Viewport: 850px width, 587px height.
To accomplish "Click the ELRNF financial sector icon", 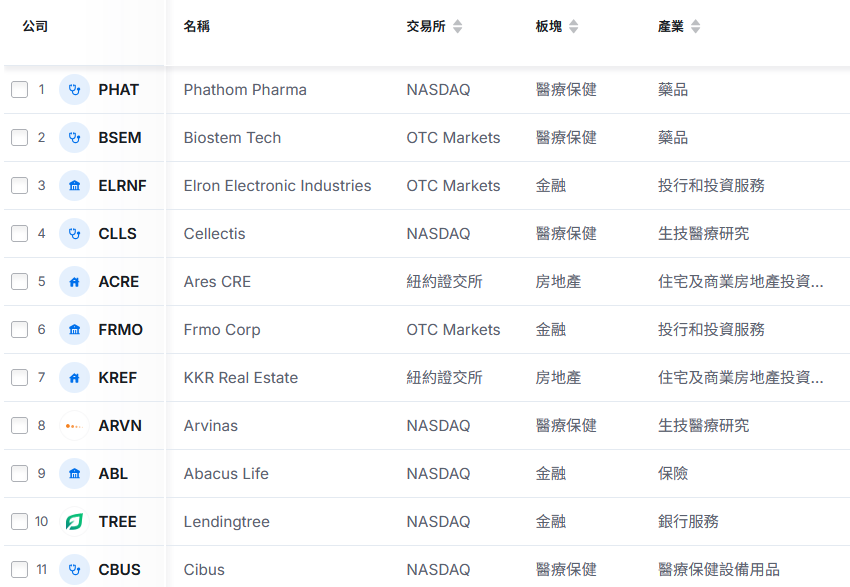I will [x=74, y=185].
